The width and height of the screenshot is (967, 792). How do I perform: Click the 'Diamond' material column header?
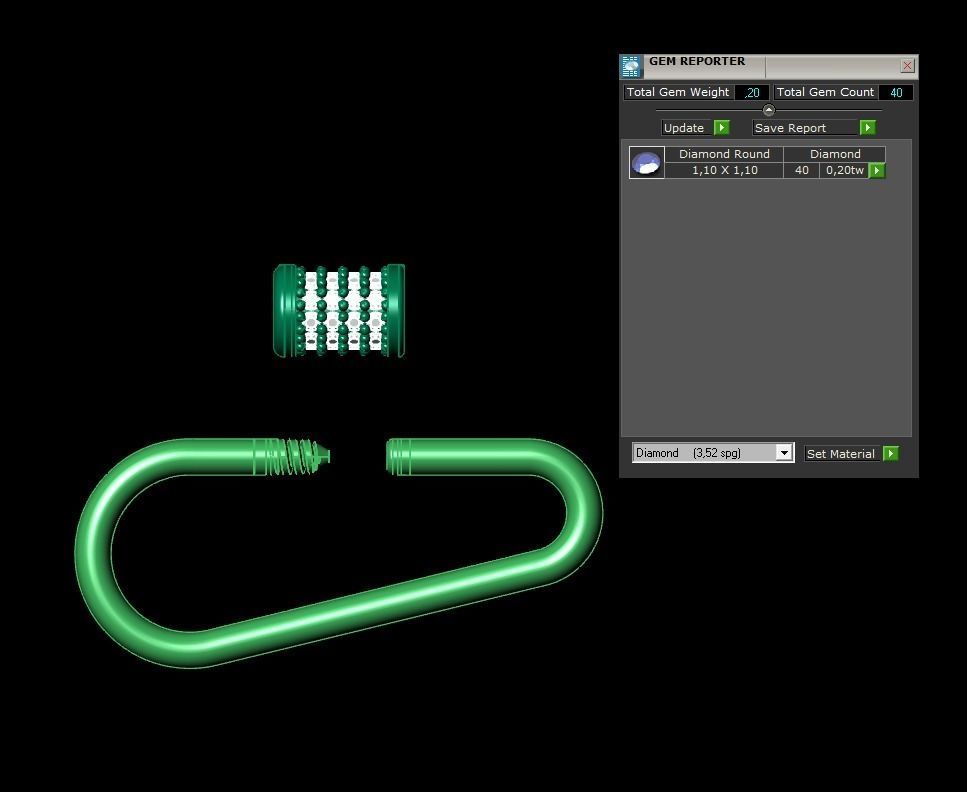tap(835, 154)
